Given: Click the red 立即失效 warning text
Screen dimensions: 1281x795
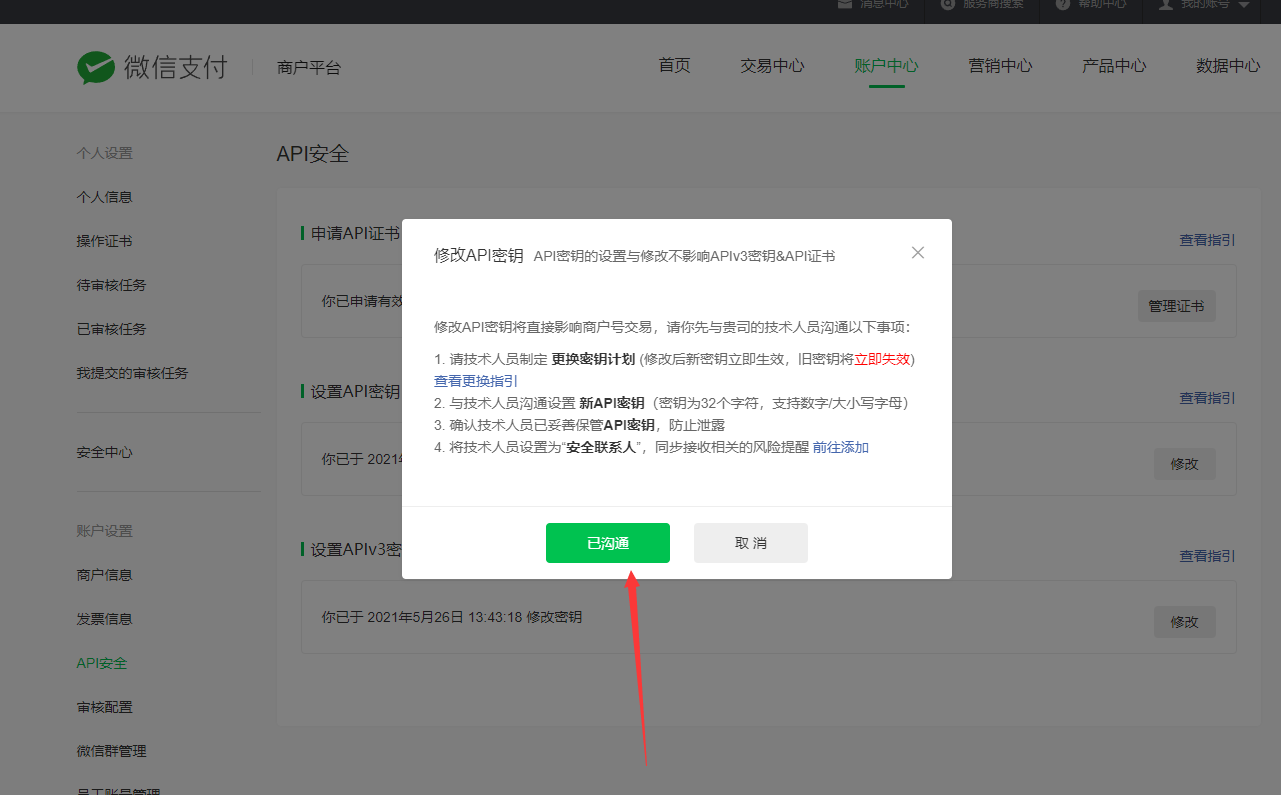Looking at the screenshot, I should pos(882,359).
